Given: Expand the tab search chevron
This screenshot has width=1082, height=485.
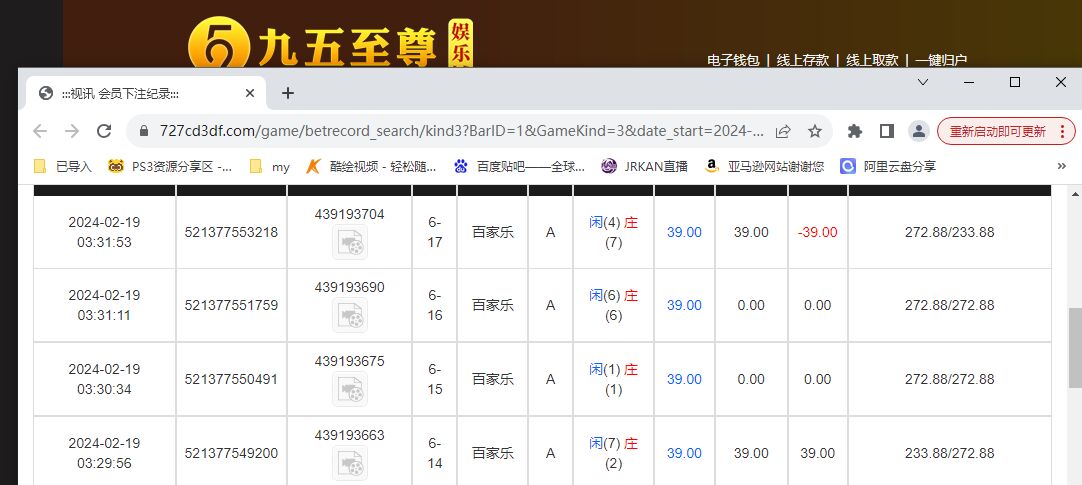Looking at the screenshot, I should [921, 83].
